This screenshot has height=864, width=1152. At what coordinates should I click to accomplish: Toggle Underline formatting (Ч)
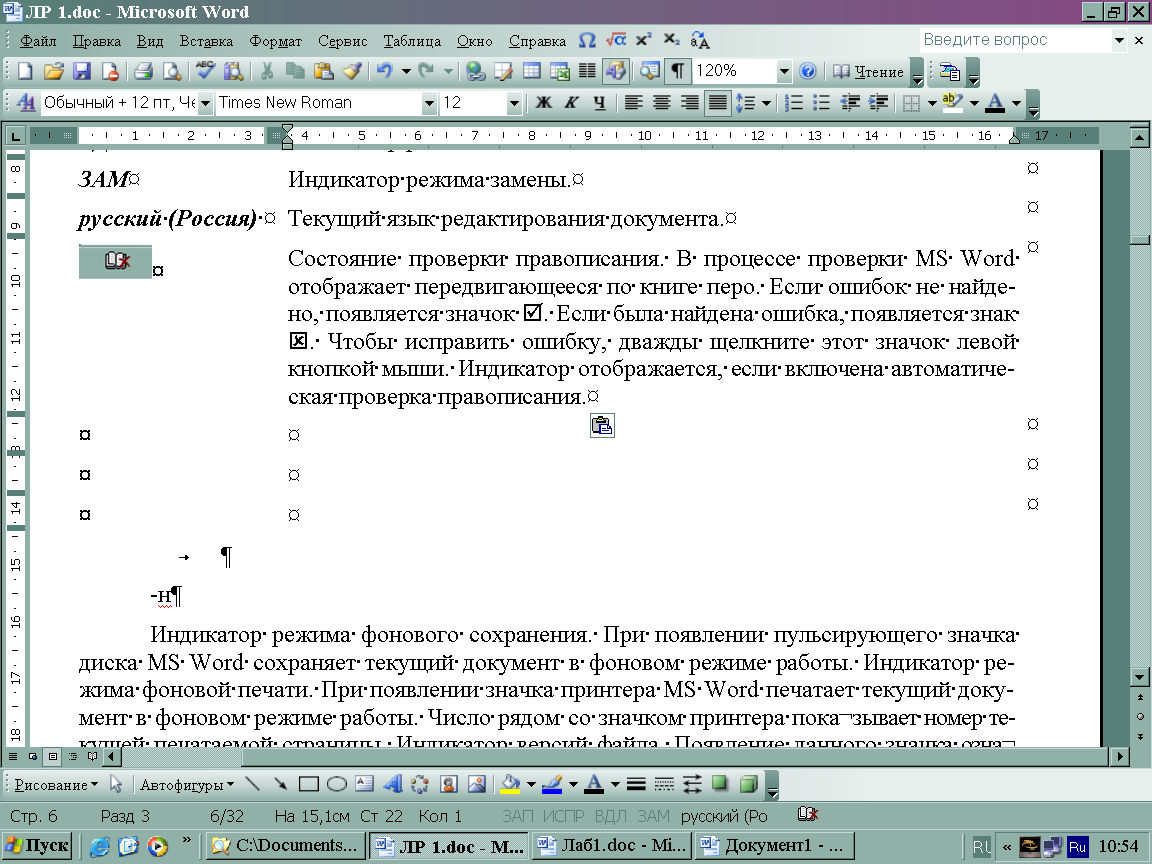tap(600, 103)
